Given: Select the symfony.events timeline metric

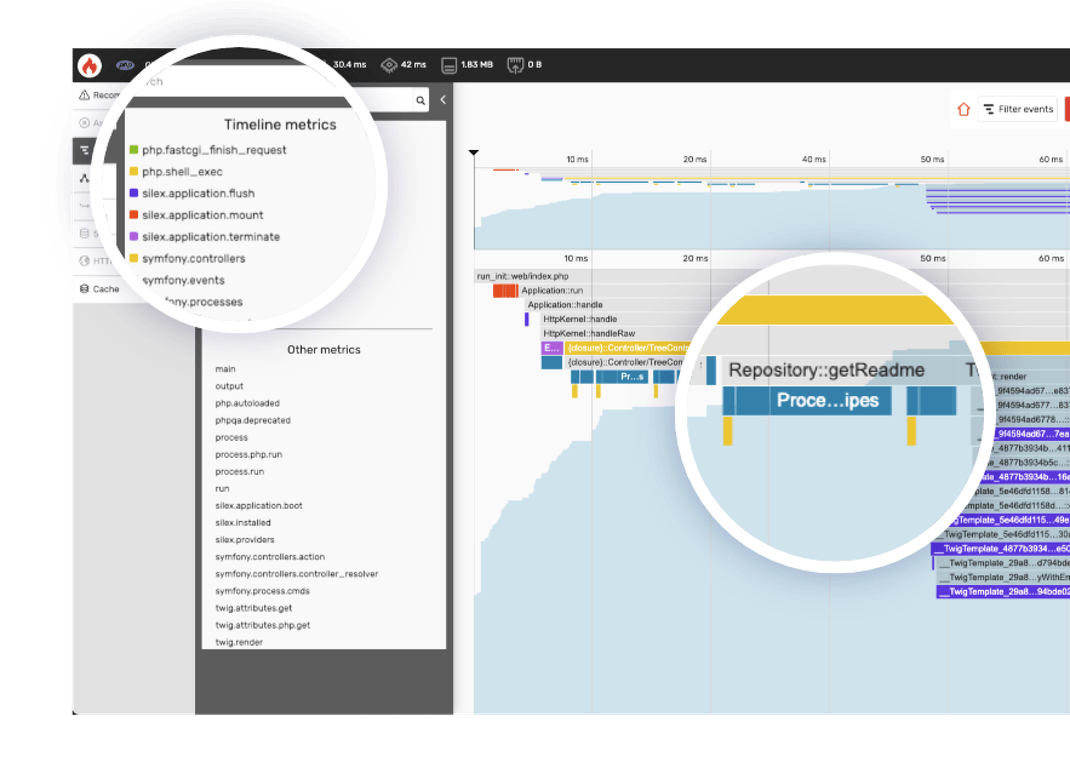Looking at the screenshot, I should click(184, 280).
